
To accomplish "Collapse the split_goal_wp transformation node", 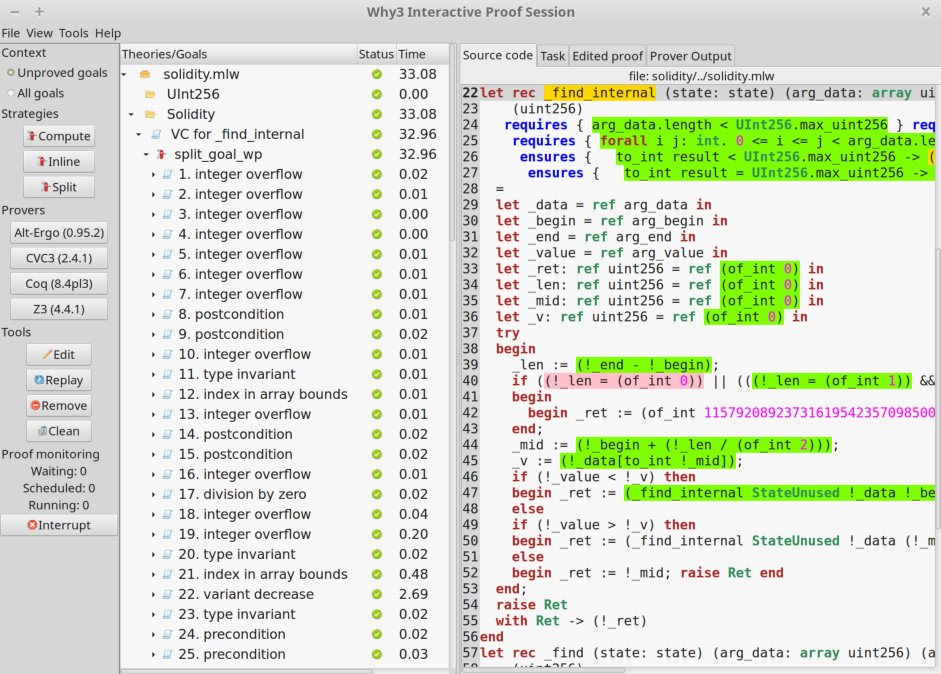I will click(145, 154).
